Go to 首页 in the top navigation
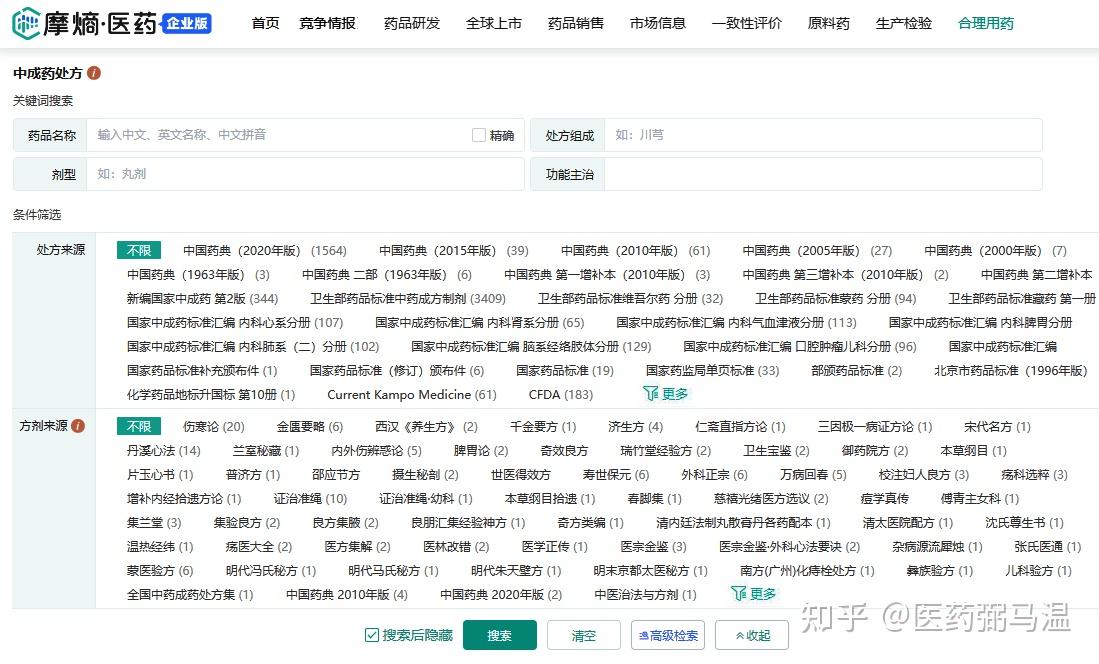The height and width of the screenshot is (664, 1099). [265, 23]
